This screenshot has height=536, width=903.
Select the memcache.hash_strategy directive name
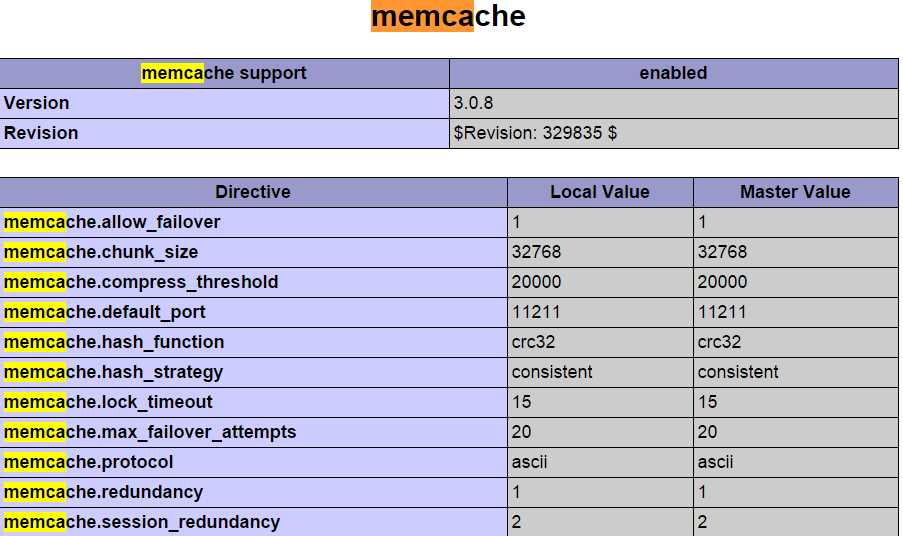coord(113,372)
